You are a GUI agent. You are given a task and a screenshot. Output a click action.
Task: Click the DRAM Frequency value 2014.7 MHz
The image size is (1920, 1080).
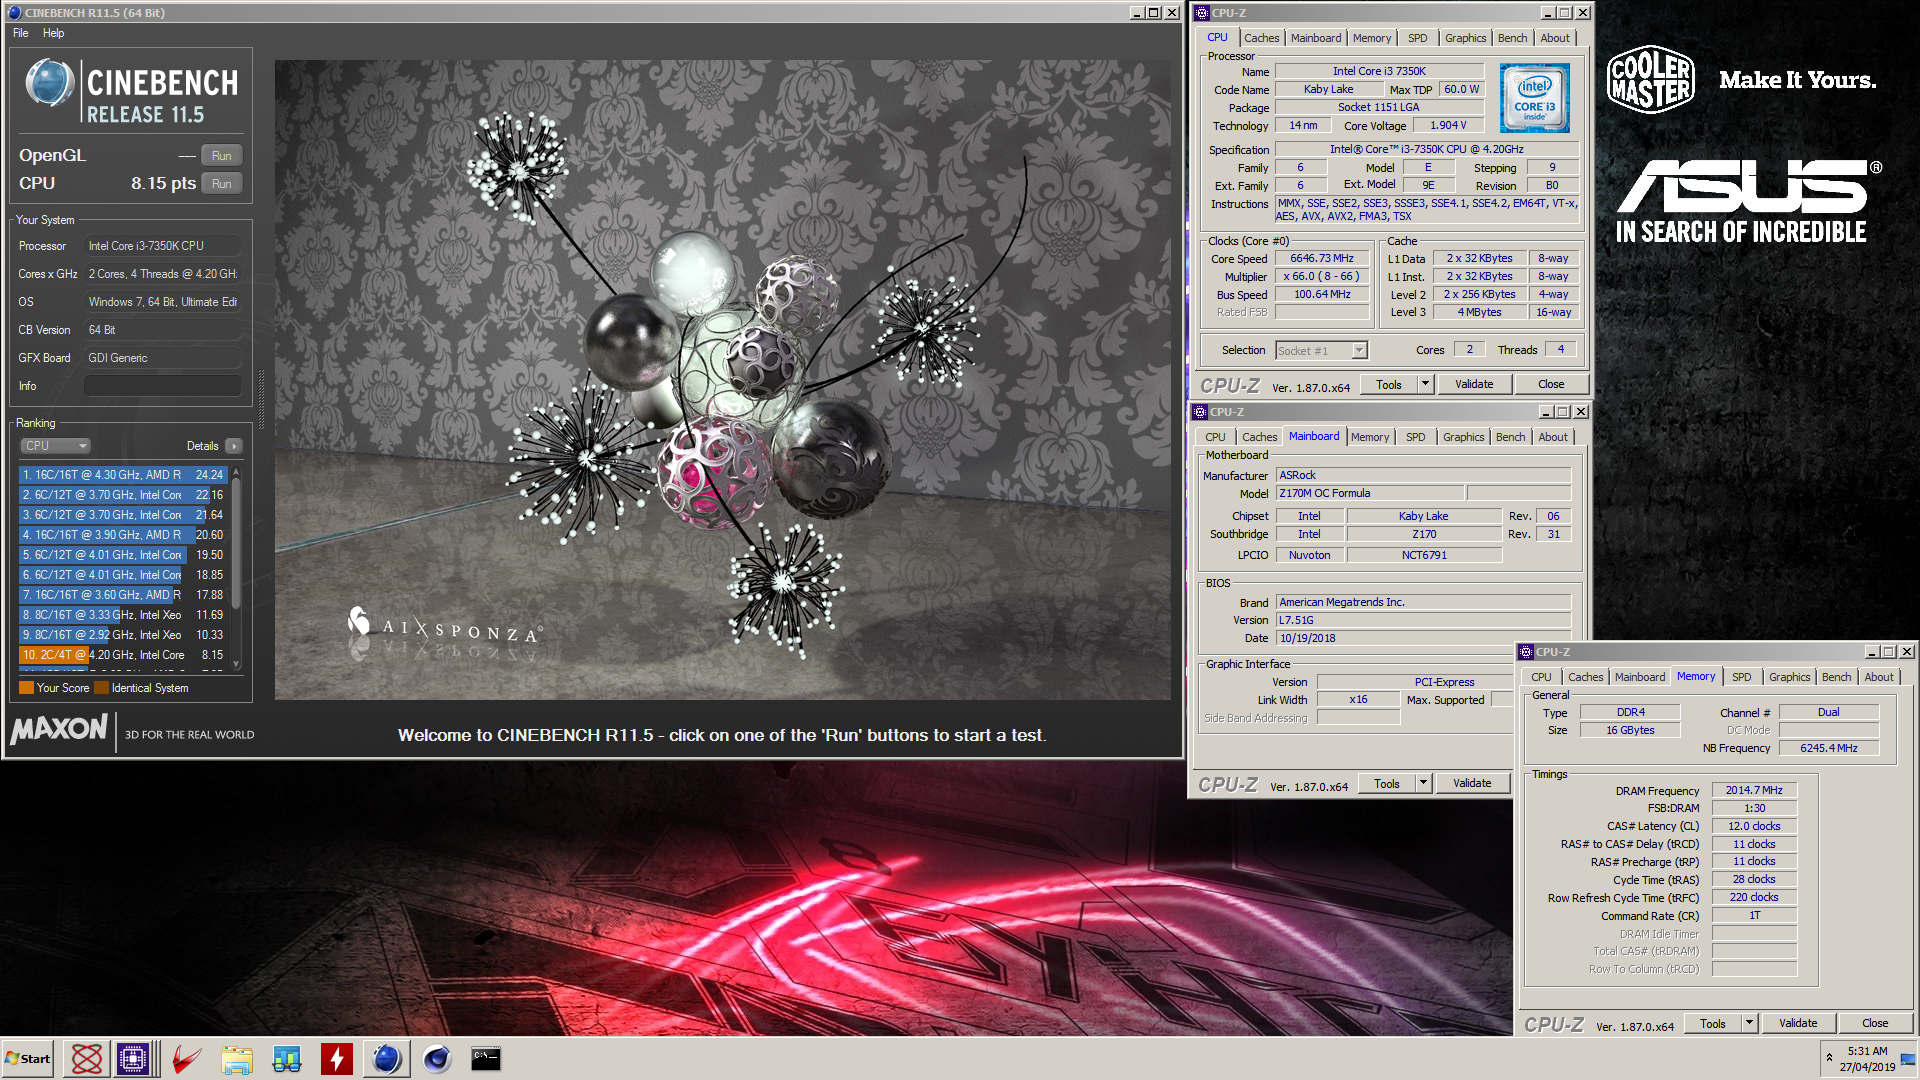pyautogui.click(x=1754, y=791)
